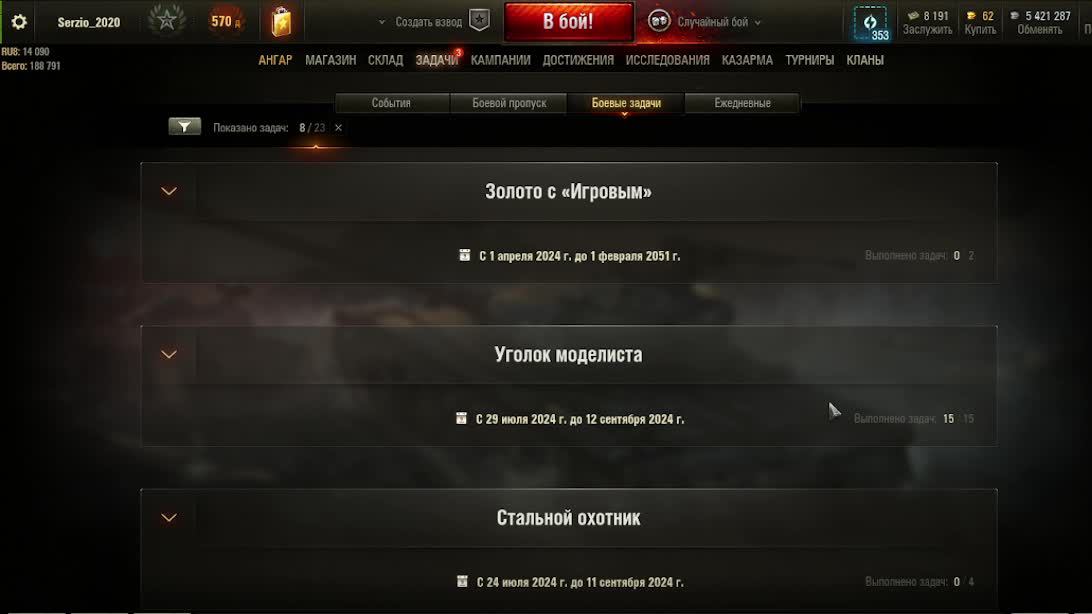
Task: Open the ИССЛЕДОВАНИЯ menu
Action: tap(667, 61)
